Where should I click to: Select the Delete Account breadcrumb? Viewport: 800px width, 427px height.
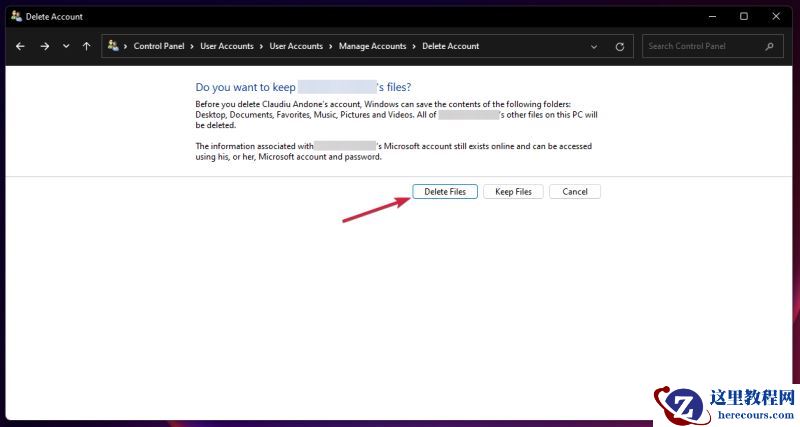coord(451,46)
